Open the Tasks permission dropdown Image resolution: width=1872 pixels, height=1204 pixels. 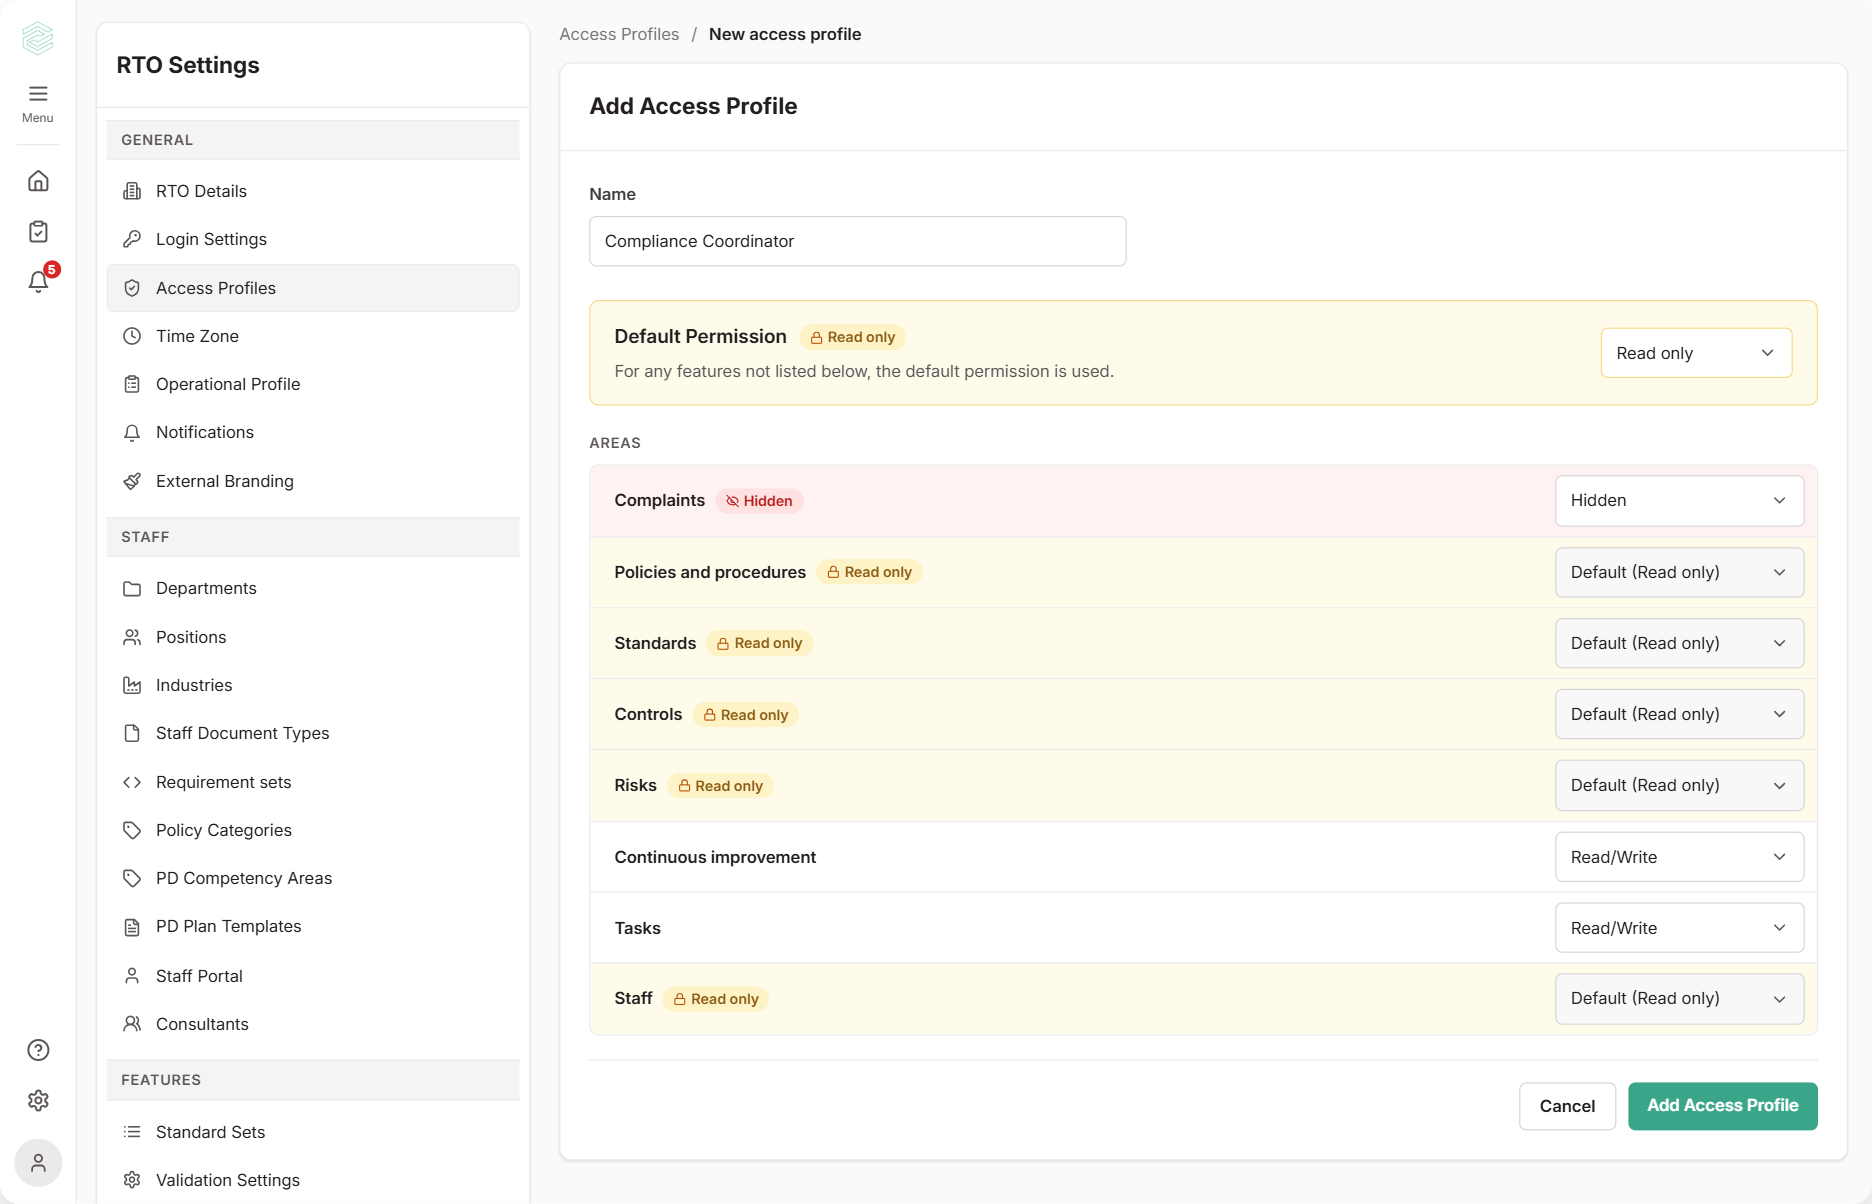pos(1679,928)
